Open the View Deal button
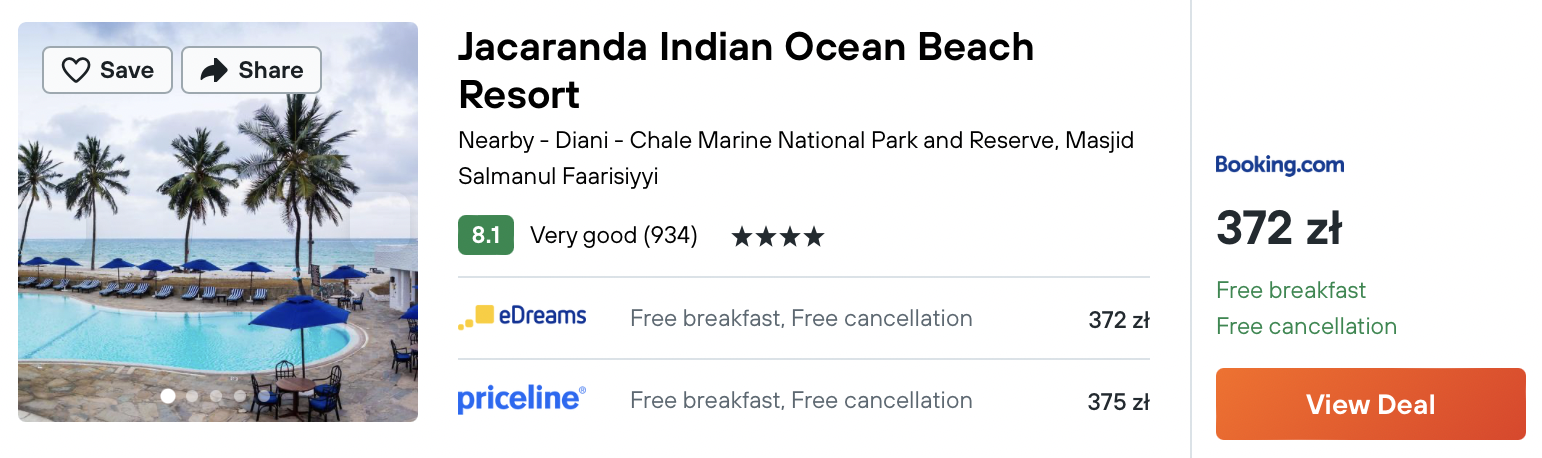 pos(1370,404)
